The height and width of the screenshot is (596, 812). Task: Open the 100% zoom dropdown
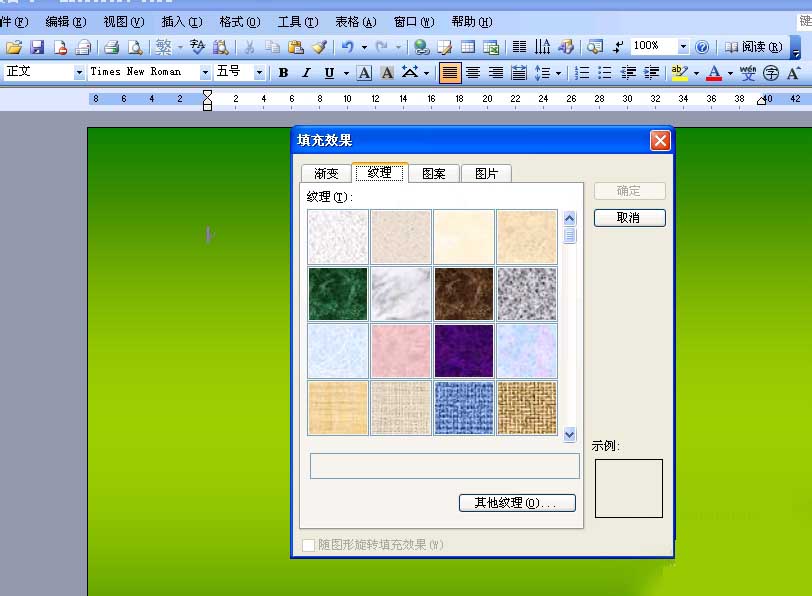(683, 47)
